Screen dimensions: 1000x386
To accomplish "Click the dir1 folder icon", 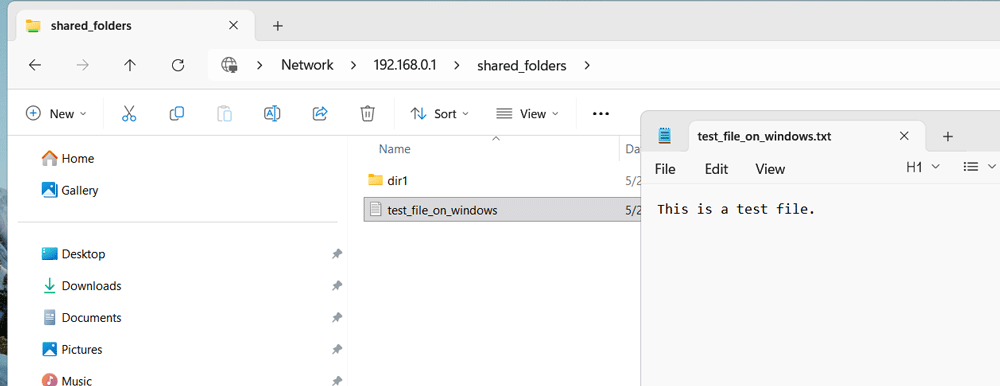I will [376, 180].
